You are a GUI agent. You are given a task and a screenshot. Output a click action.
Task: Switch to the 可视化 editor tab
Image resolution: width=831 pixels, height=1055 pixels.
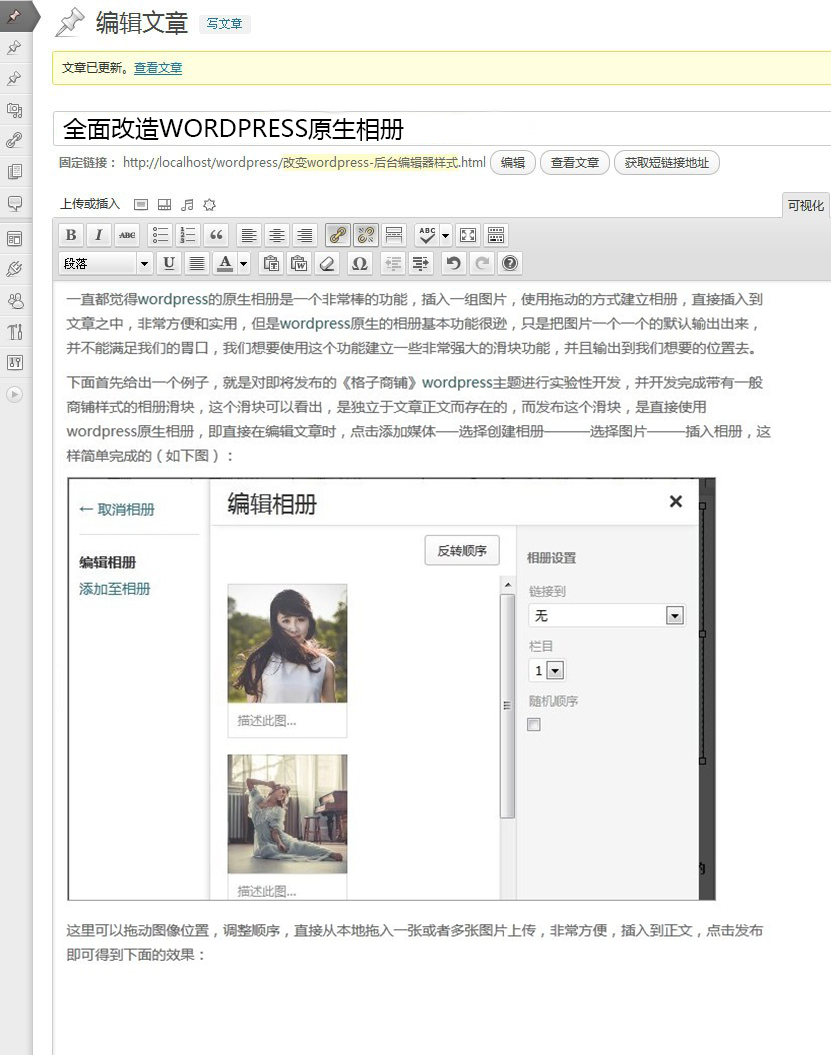[806, 204]
